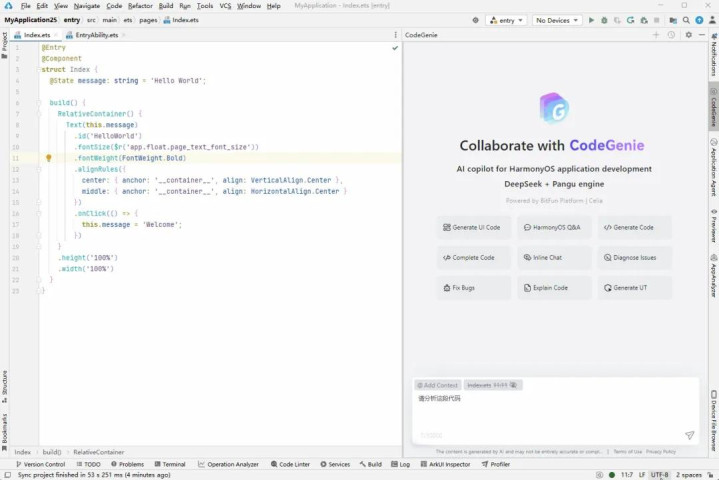
Task: Click the green Run button in toolbar
Action: (x=591, y=20)
